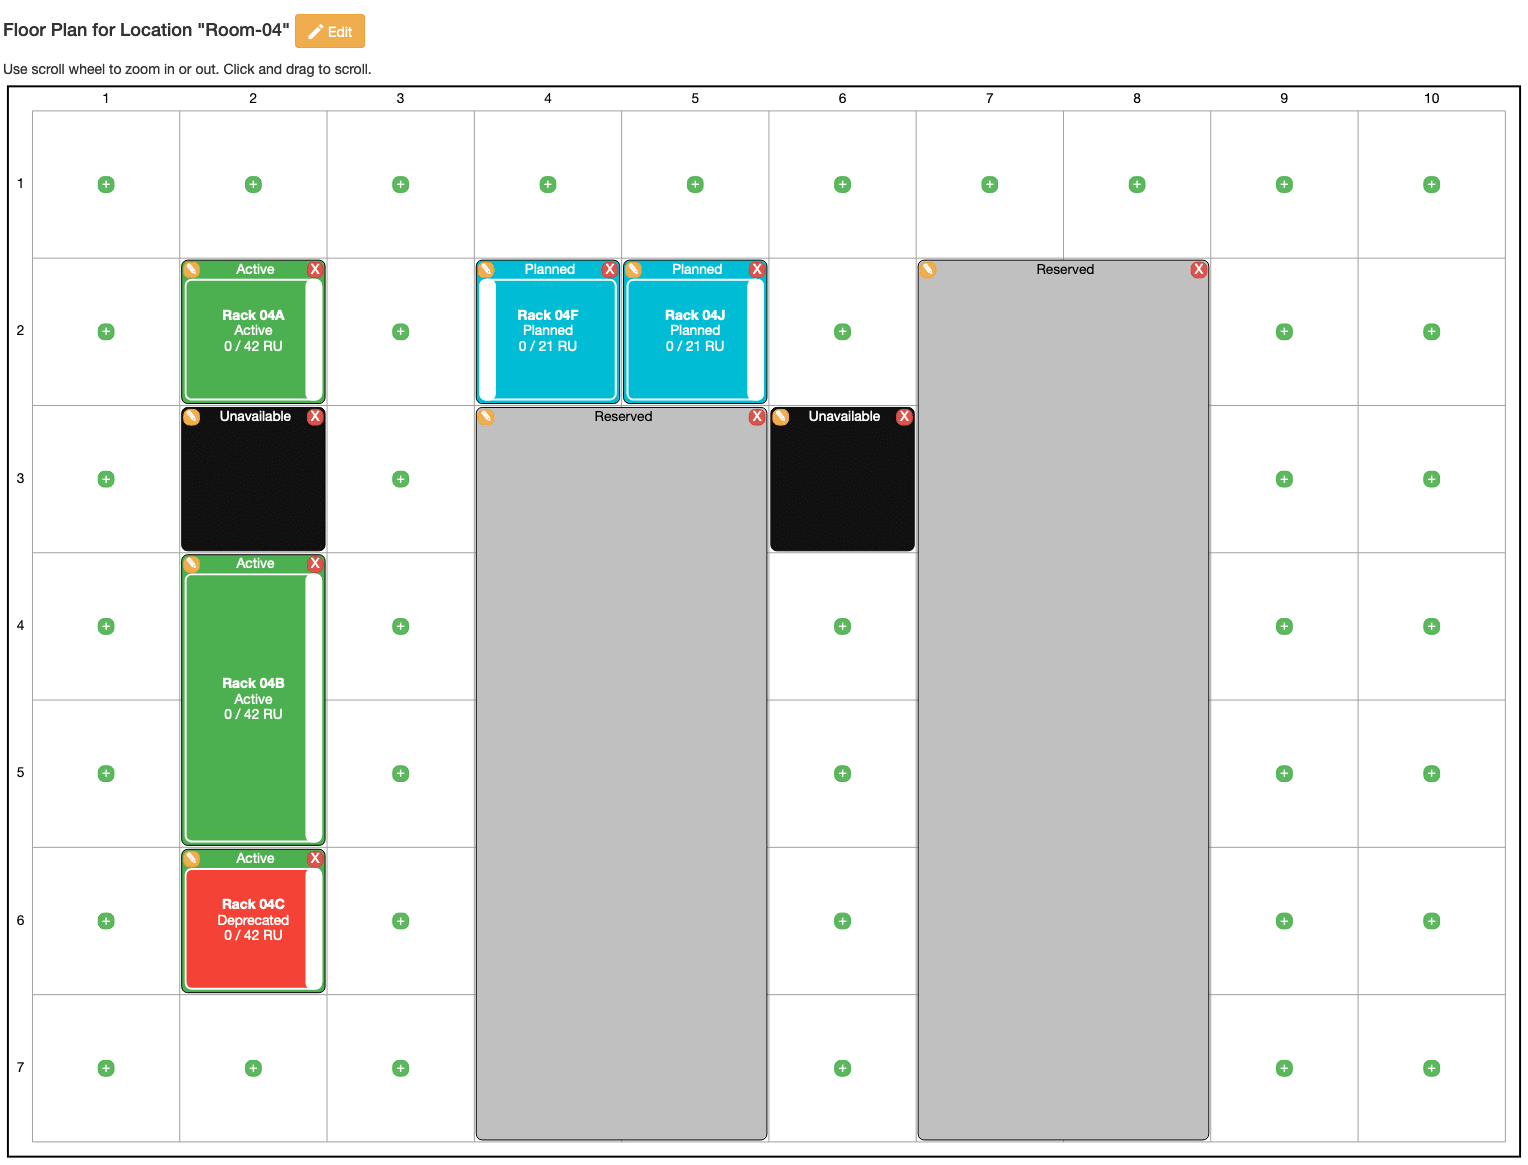Add tile at column 1, row 3
Screen dimensions: 1528x1165
click(x=106, y=479)
